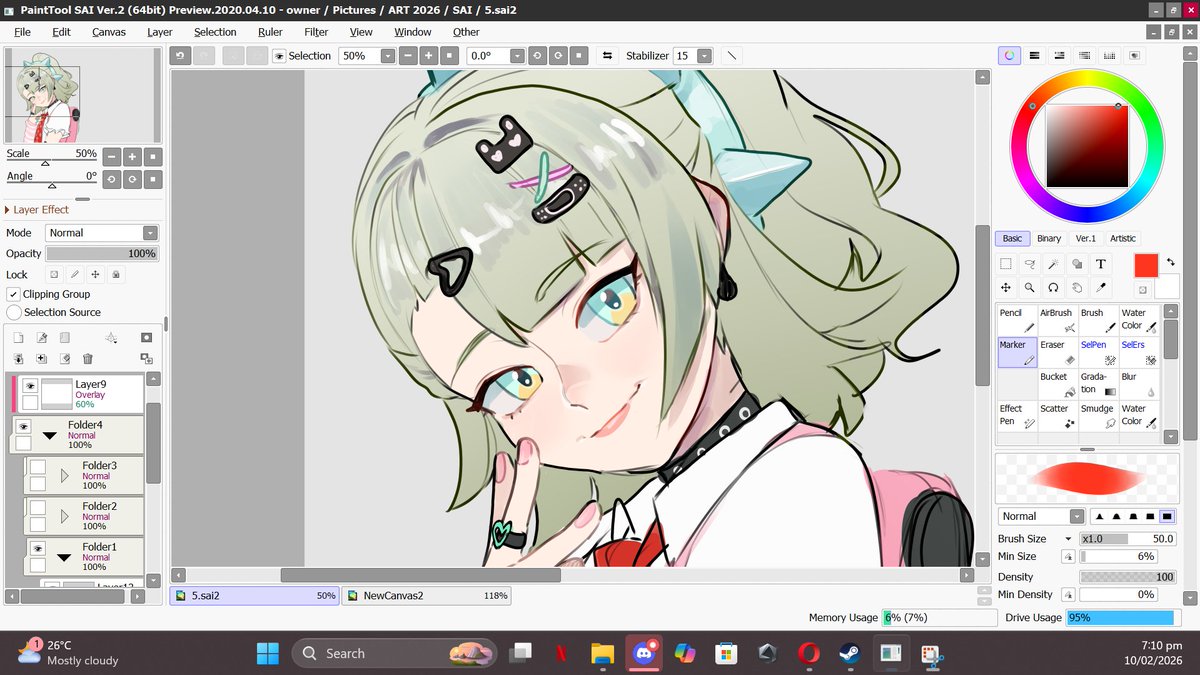1200x675 pixels.
Task: Click the layer Opacity slider bar
Action: pyautogui.click(x=101, y=254)
